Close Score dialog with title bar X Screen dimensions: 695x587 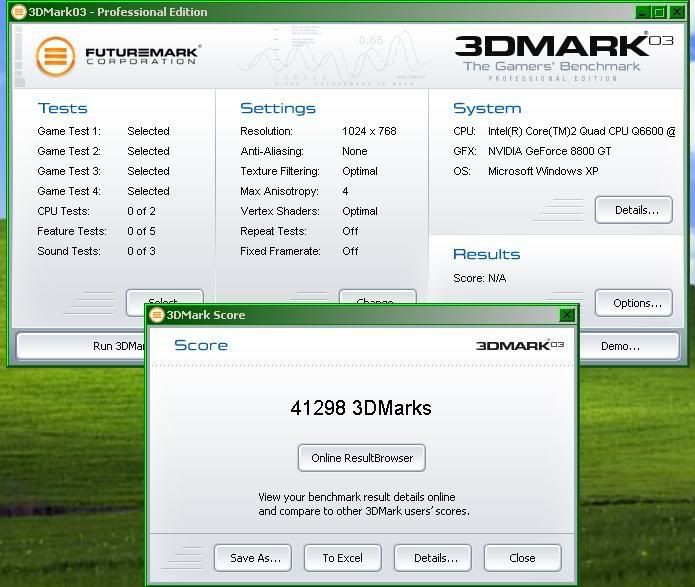point(567,315)
